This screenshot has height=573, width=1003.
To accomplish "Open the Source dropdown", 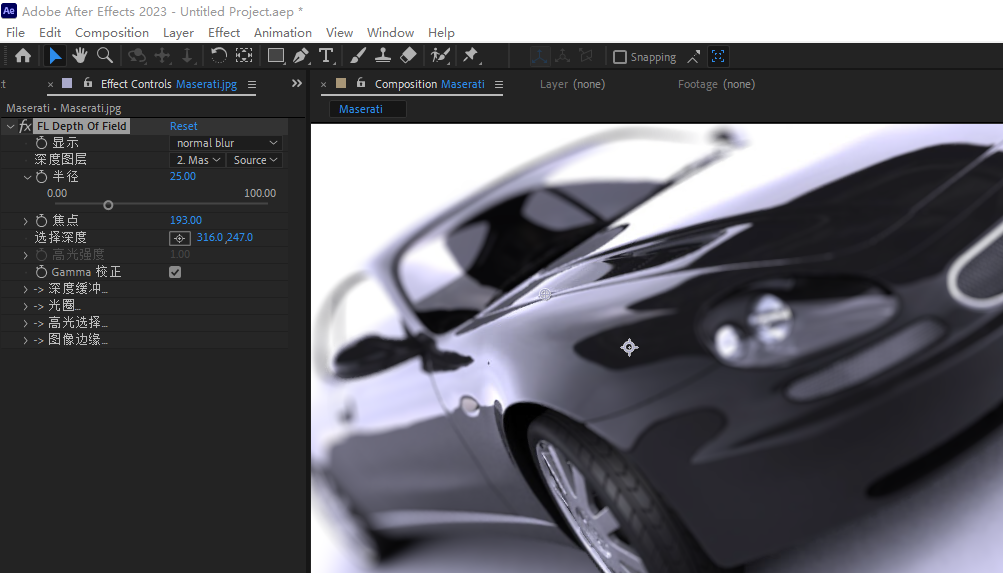I will pyautogui.click(x=255, y=160).
